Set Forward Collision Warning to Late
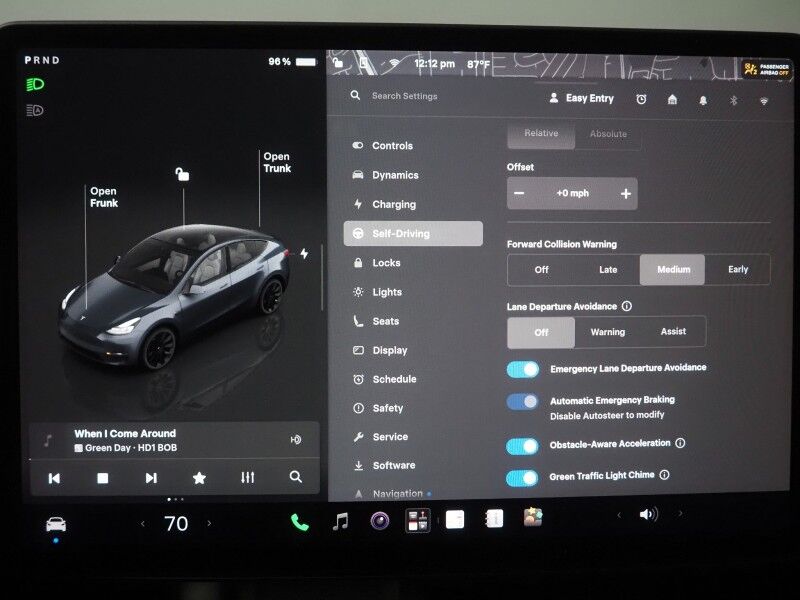800x600 pixels. [608, 269]
